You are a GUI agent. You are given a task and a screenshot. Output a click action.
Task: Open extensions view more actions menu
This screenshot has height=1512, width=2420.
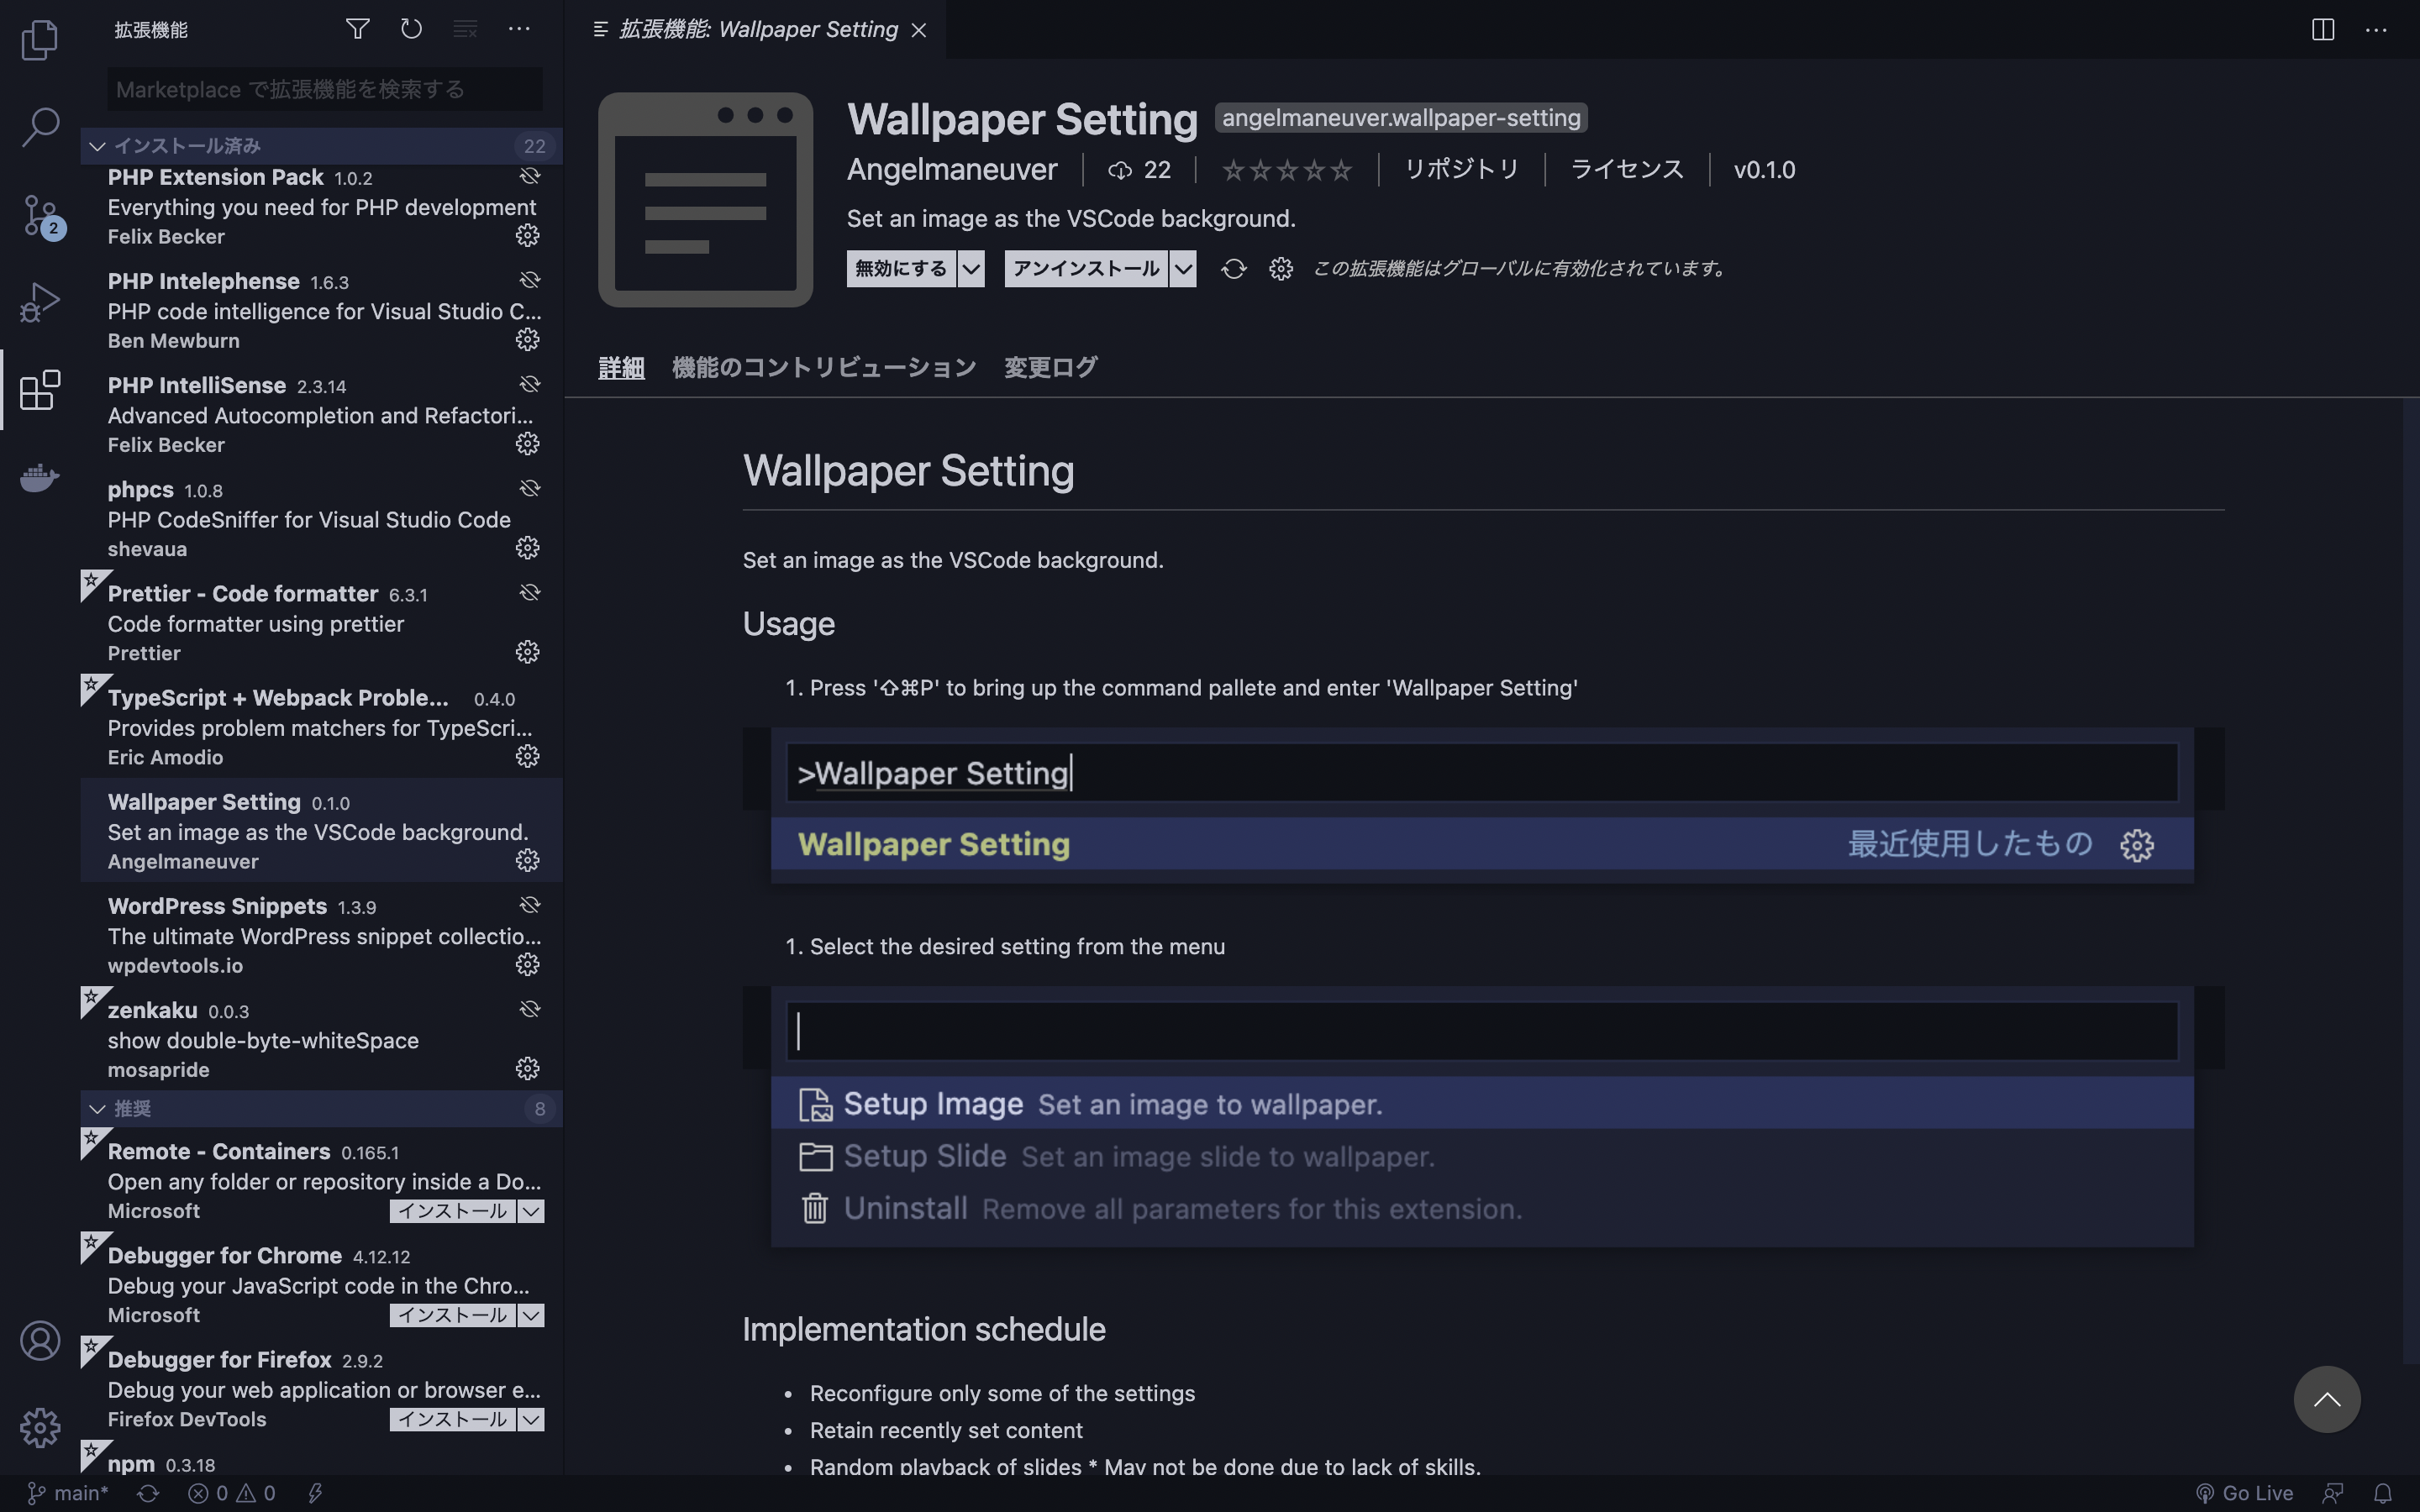coord(519,29)
